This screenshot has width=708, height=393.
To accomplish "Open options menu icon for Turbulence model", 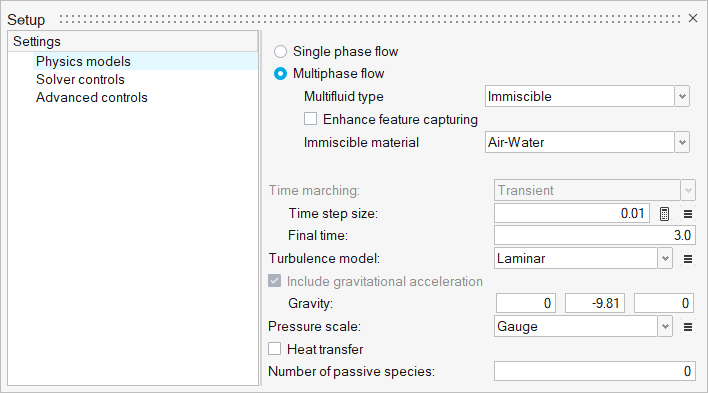I will (x=688, y=259).
